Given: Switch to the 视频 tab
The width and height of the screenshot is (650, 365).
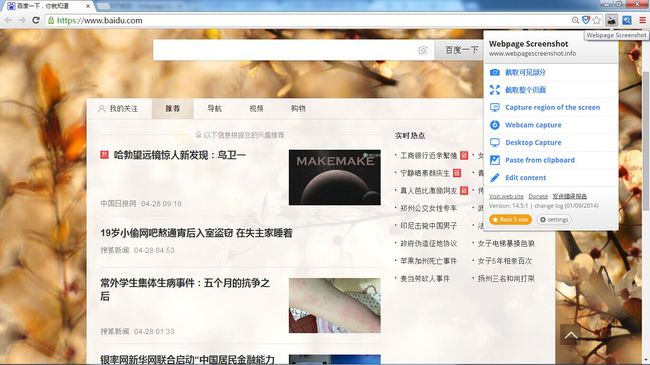Looking at the screenshot, I should [256, 109].
